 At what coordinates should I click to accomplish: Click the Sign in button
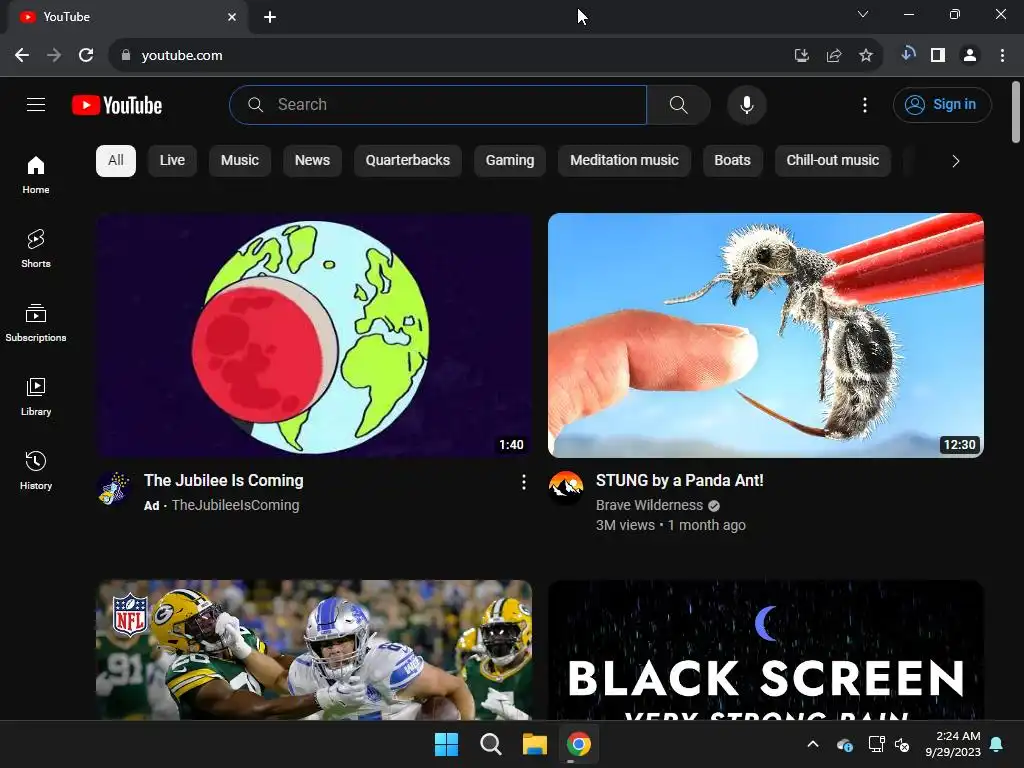coord(942,104)
